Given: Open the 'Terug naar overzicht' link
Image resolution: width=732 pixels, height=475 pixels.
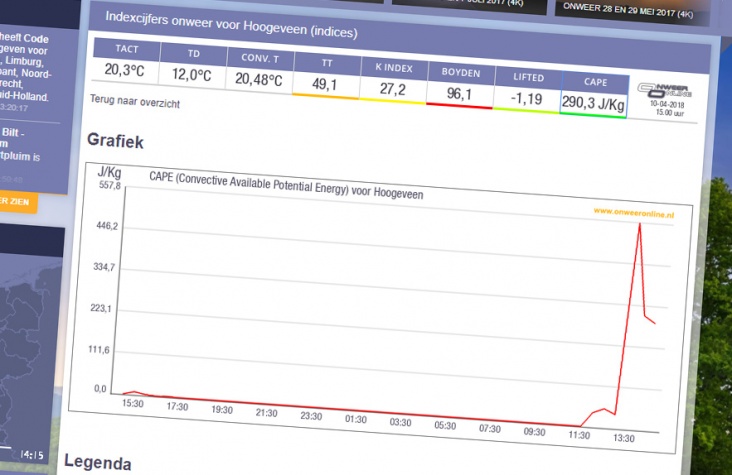Looking at the screenshot, I should point(133,102).
